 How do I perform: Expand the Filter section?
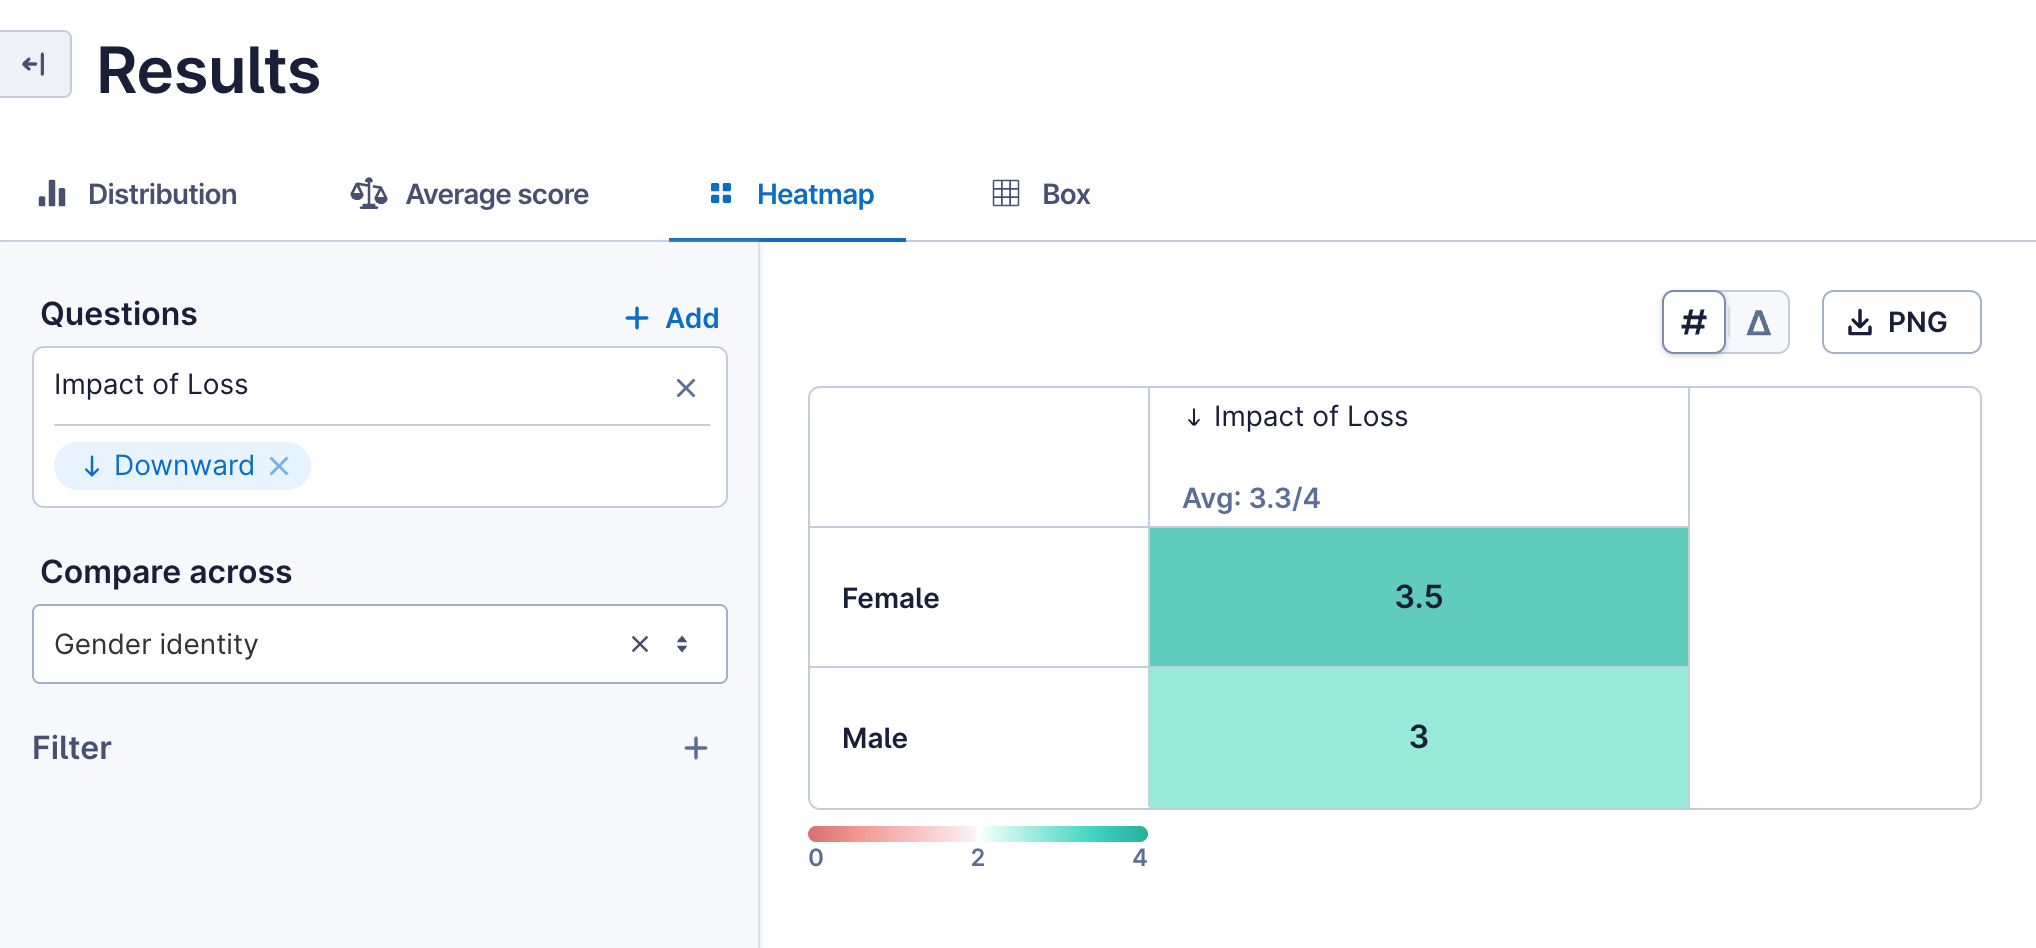point(72,748)
